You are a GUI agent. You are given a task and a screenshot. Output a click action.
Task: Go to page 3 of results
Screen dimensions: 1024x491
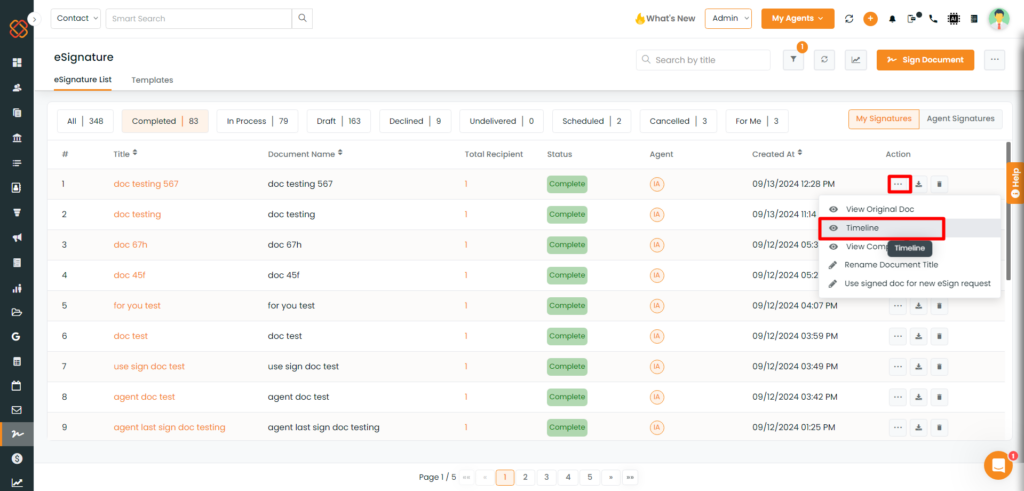click(546, 477)
